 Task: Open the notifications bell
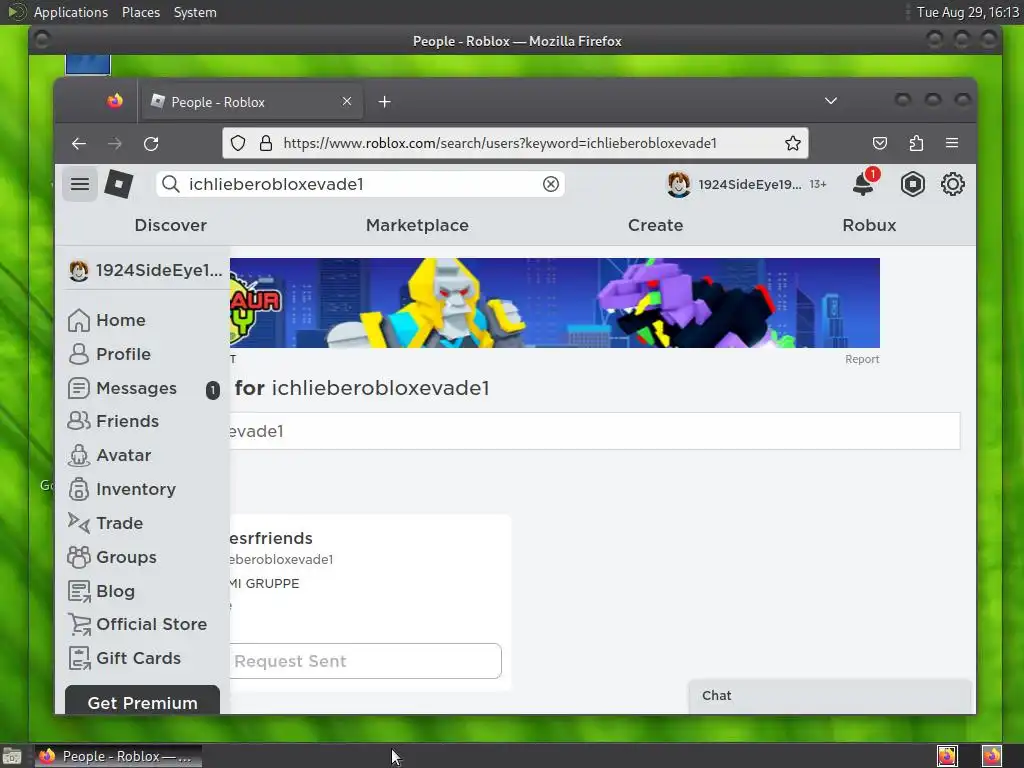(865, 183)
